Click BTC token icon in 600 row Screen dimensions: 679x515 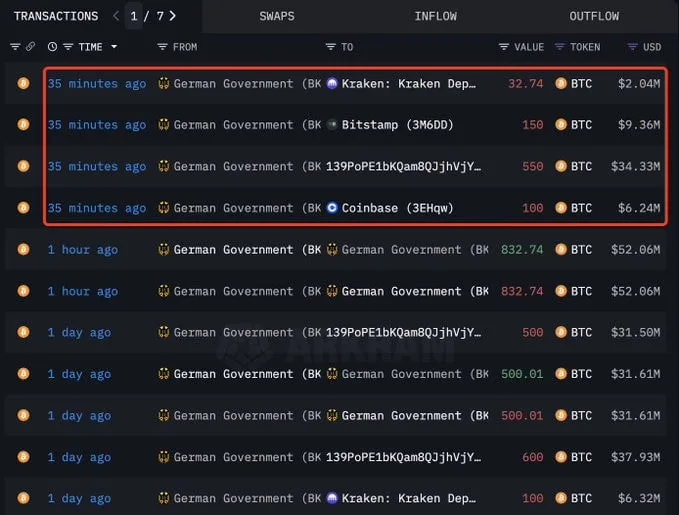click(x=561, y=457)
